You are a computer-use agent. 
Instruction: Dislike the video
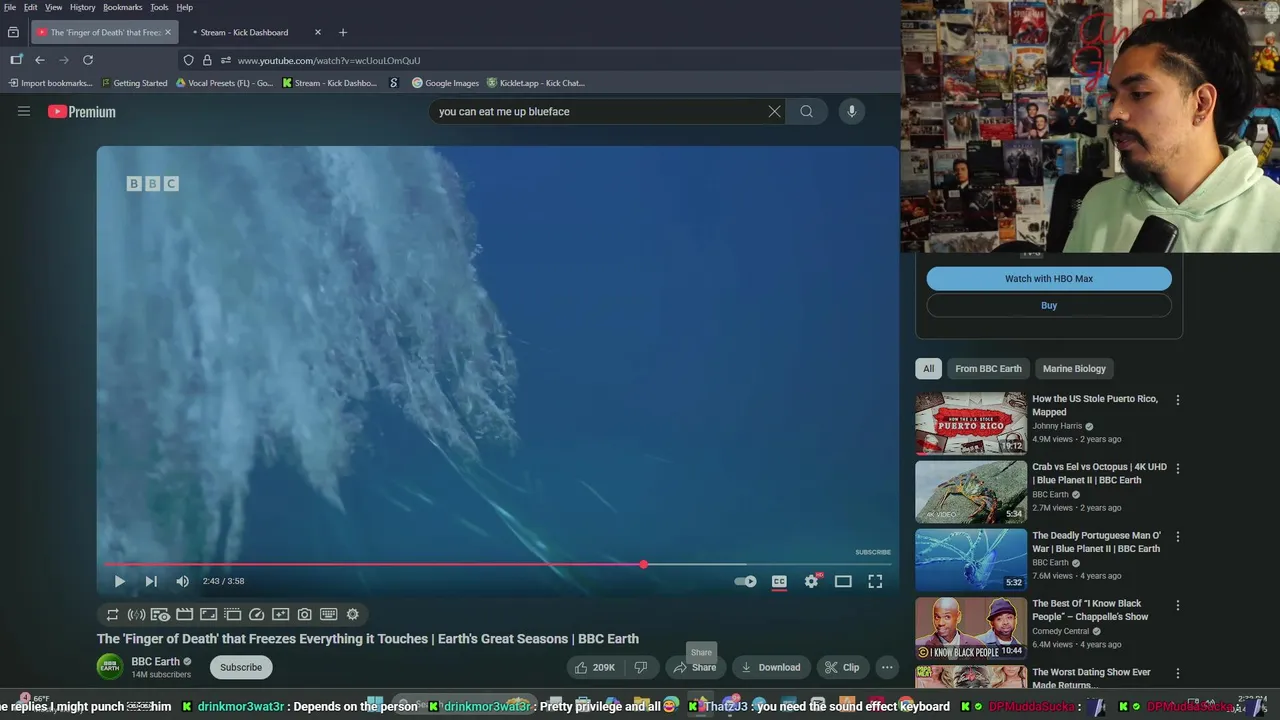pyautogui.click(x=641, y=667)
